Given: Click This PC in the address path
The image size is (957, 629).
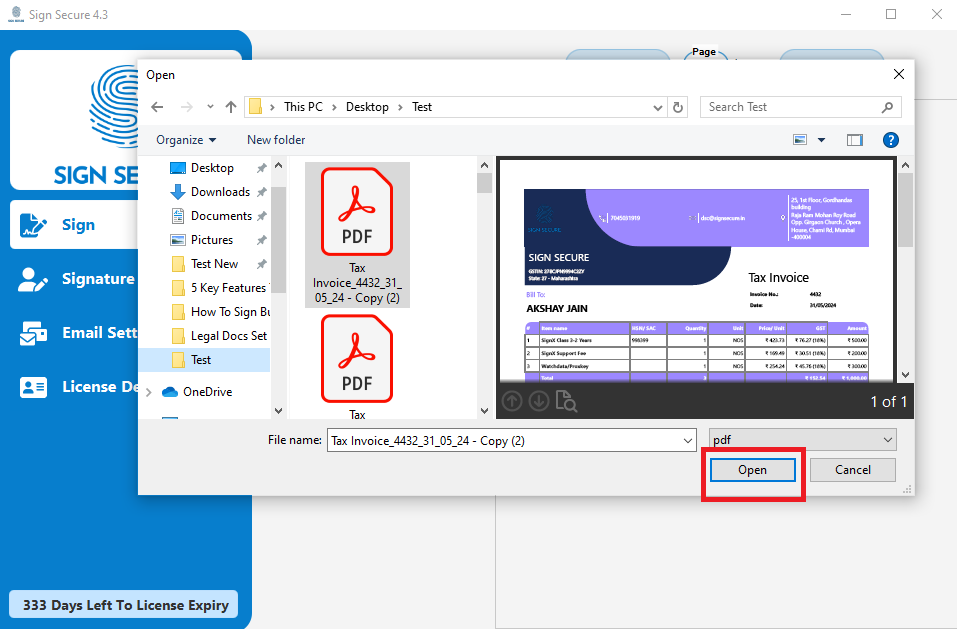Looking at the screenshot, I should coord(303,107).
